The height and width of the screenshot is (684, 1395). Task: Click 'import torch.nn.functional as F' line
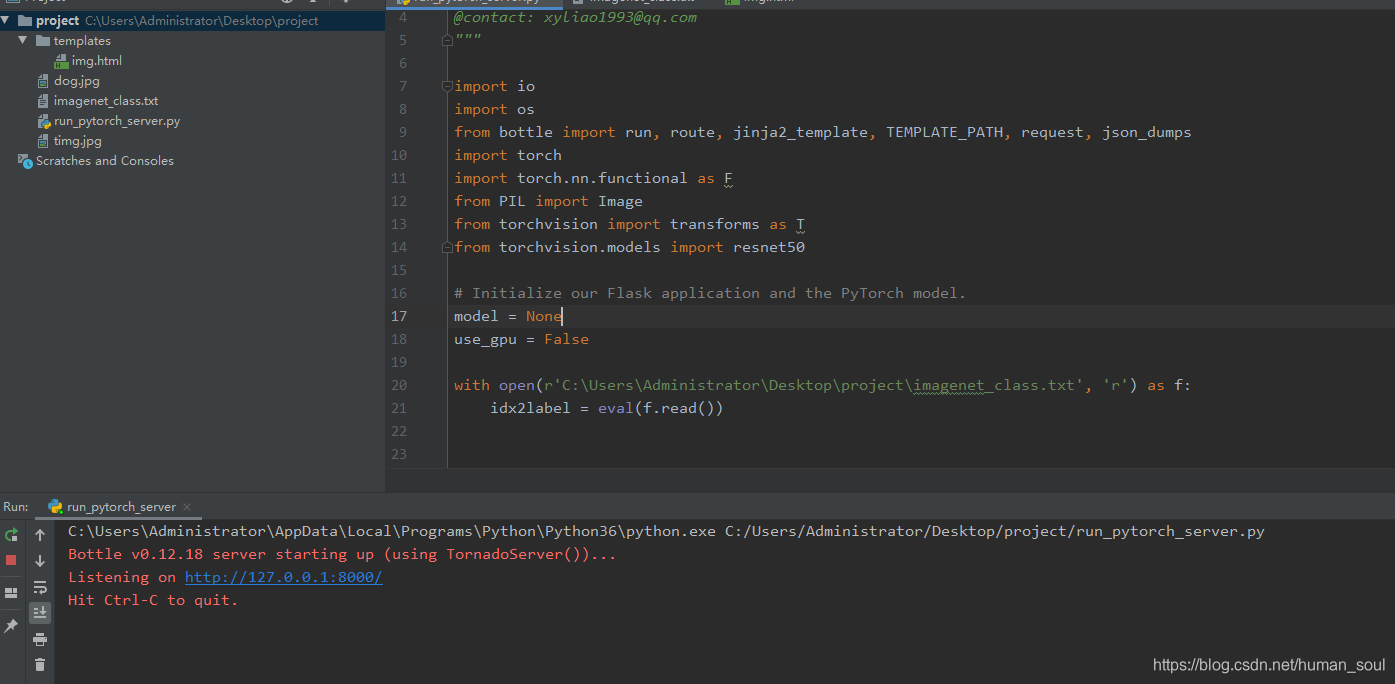(x=593, y=178)
